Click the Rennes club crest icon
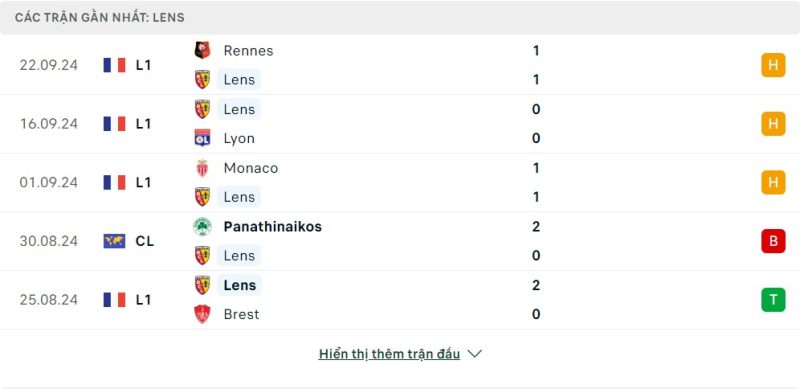This screenshot has height=389, width=800. tap(203, 50)
